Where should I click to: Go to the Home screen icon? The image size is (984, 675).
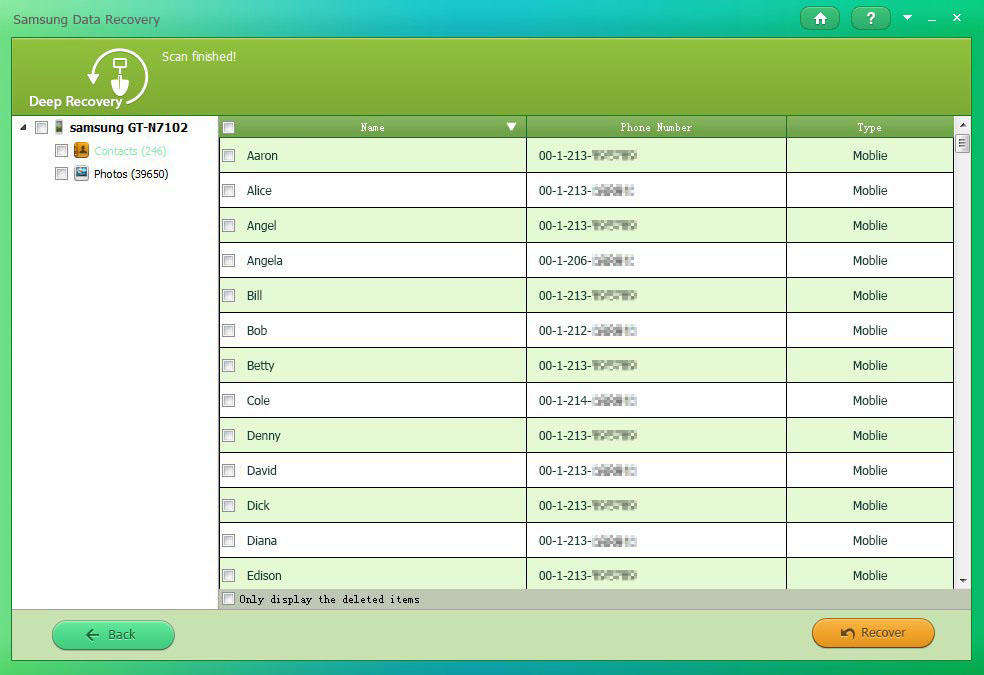pyautogui.click(x=820, y=19)
